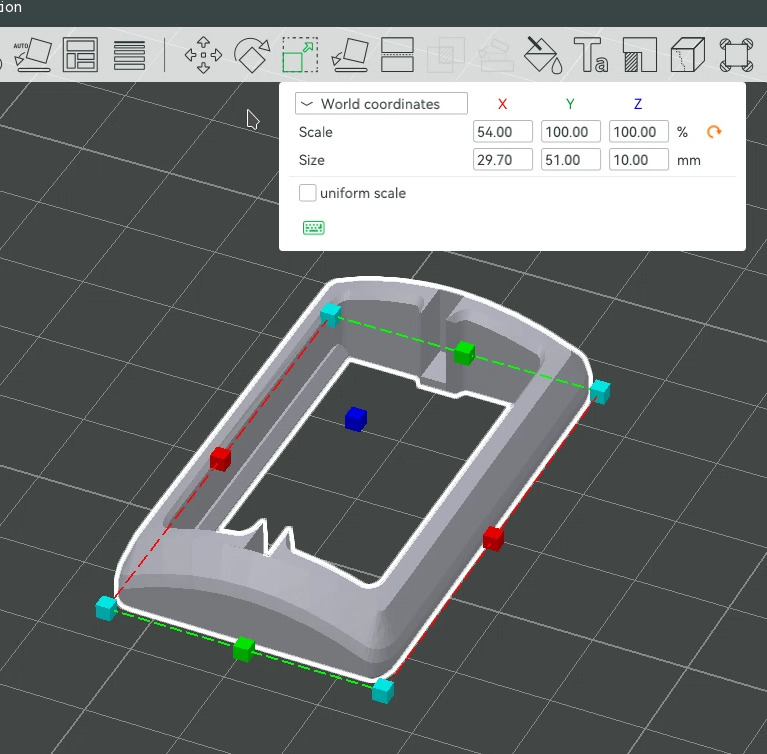Click the blue Z-axis scale handle
767x754 pixels.
click(x=355, y=419)
